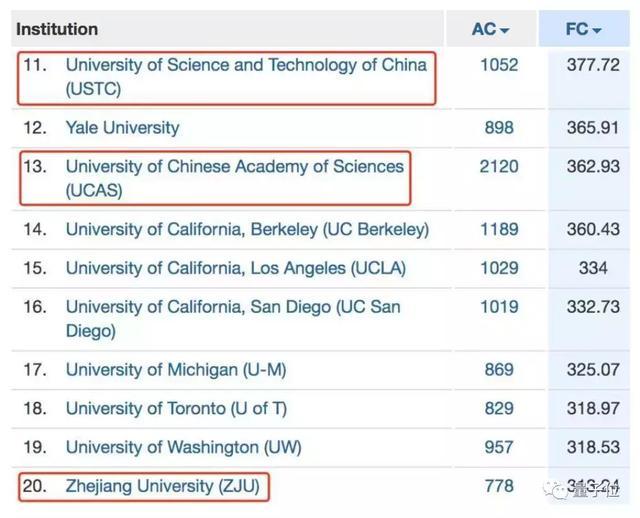Click FC value 334 for UCLA
The height and width of the screenshot is (518, 640).
(x=593, y=268)
